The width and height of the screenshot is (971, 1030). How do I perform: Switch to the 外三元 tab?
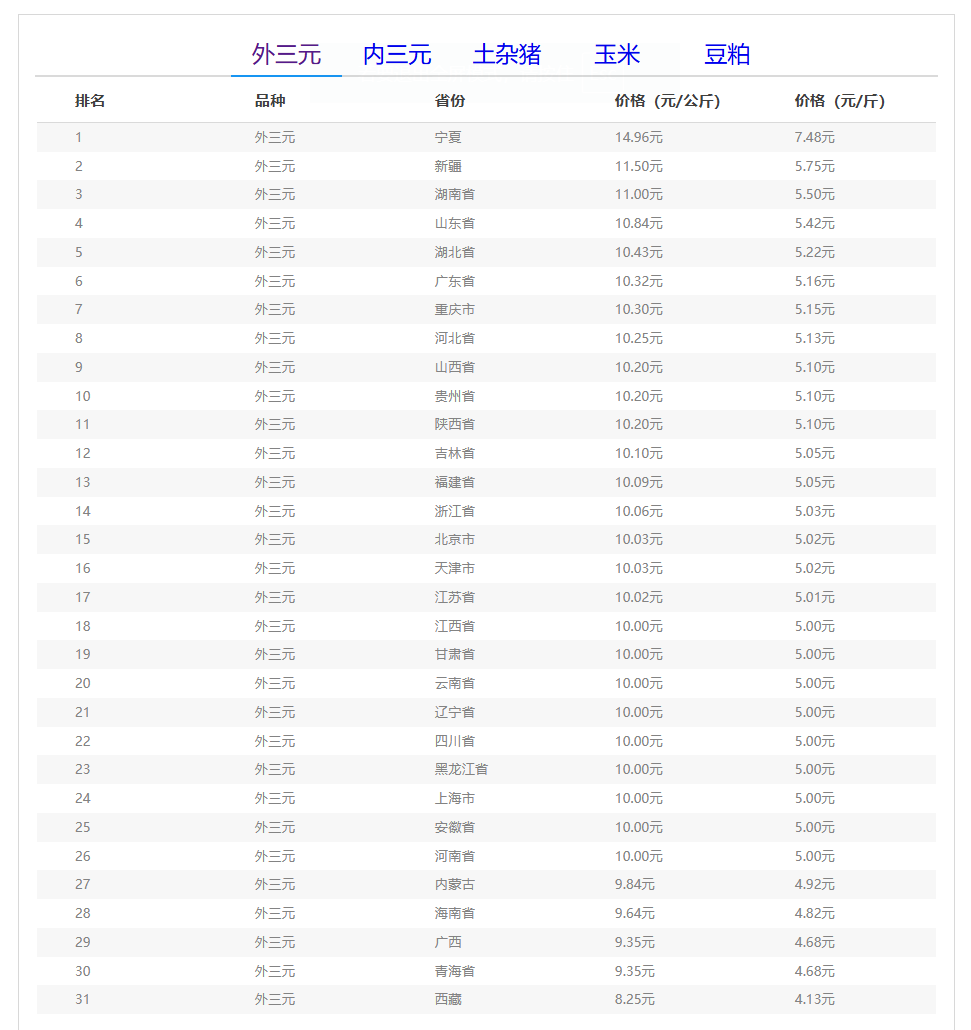[x=286, y=54]
